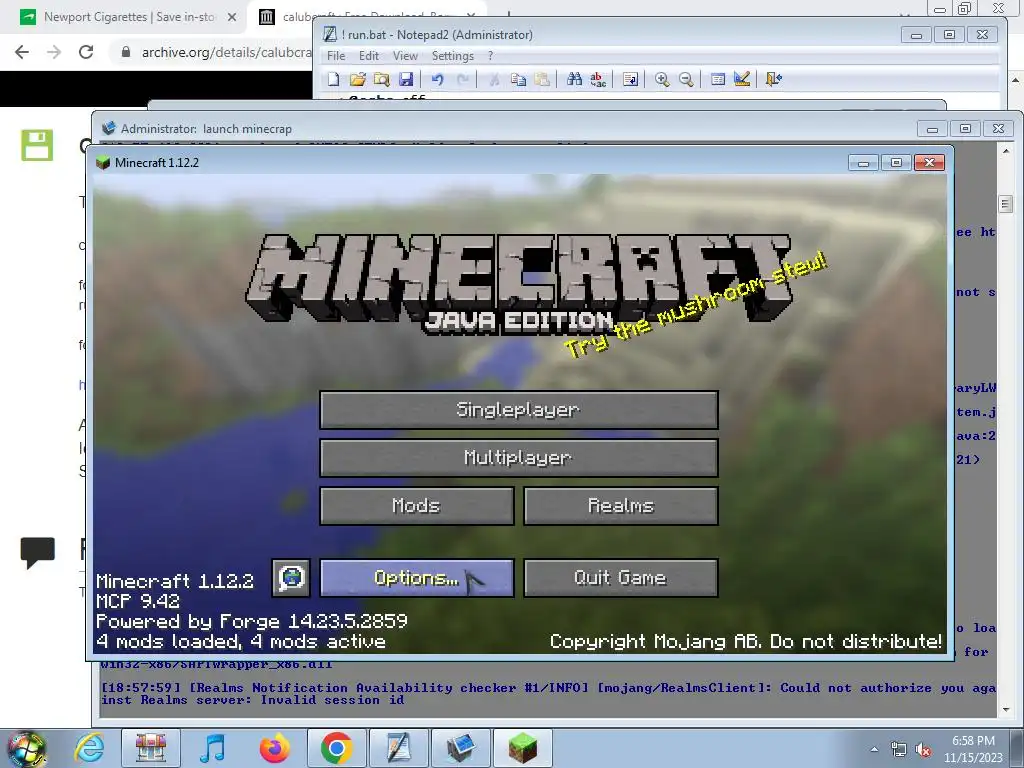Click the browser Forward arrow
Screen dimensions: 1024x768
tap(54, 52)
